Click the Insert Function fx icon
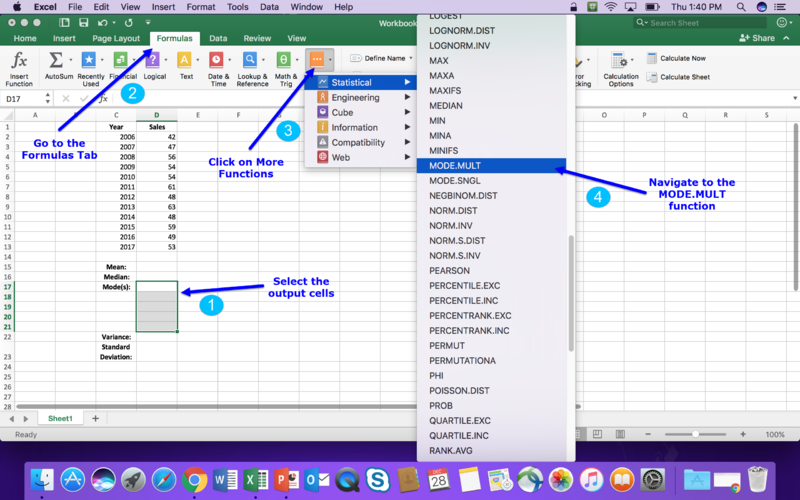800x500 pixels. pyautogui.click(x=19, y=62)
